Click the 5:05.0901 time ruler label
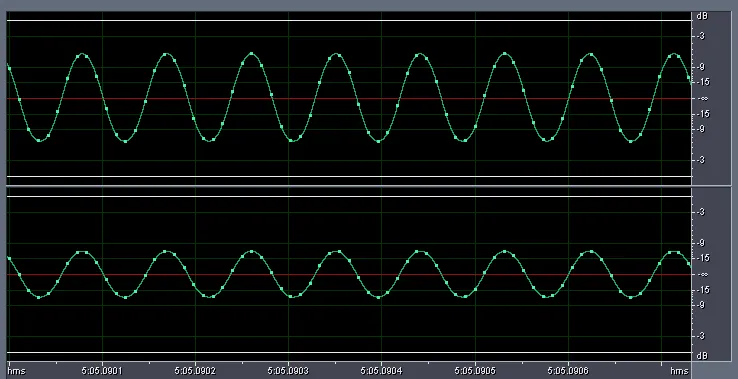This screenshot has width=738, height=379. point(102,371)
